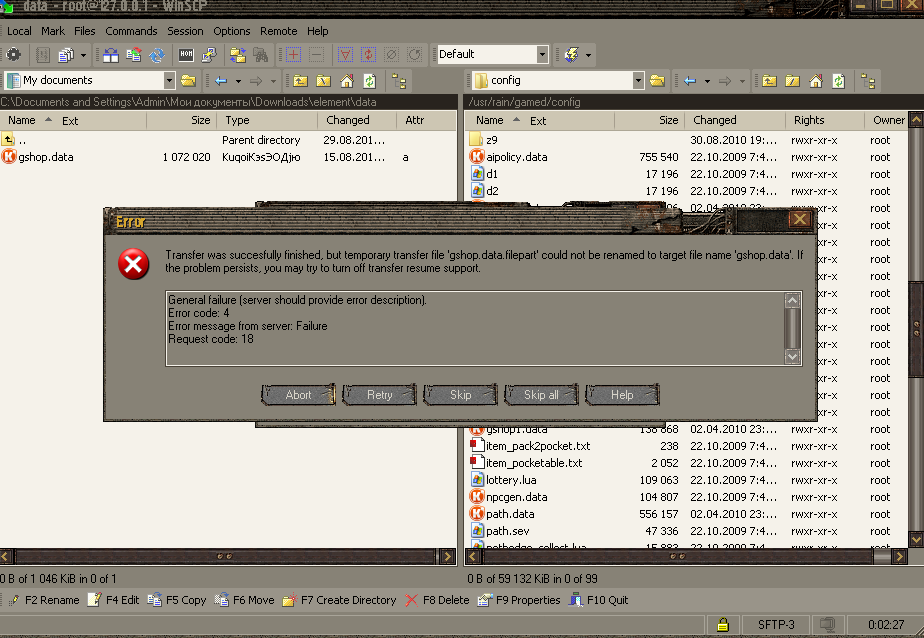
Task: Go to remote home directory icon
Action: [816, 81]
